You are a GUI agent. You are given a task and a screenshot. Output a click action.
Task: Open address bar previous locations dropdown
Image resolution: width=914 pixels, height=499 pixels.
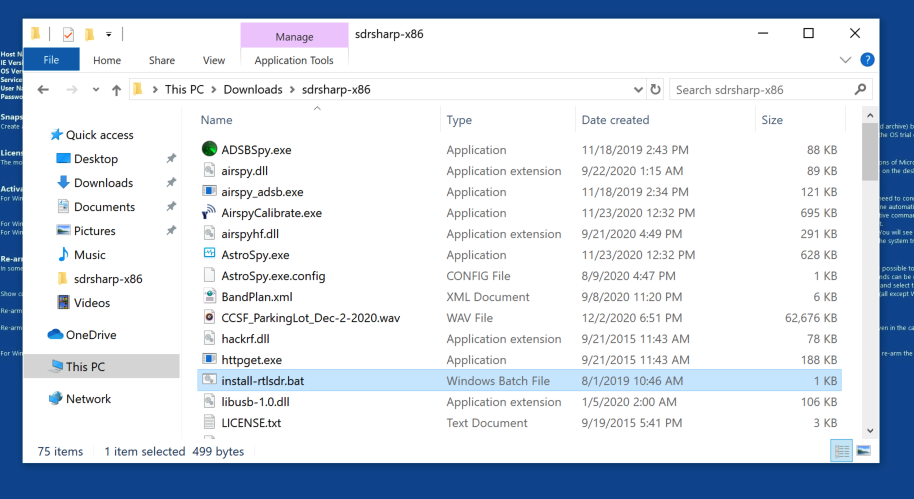tap(638, 90)
